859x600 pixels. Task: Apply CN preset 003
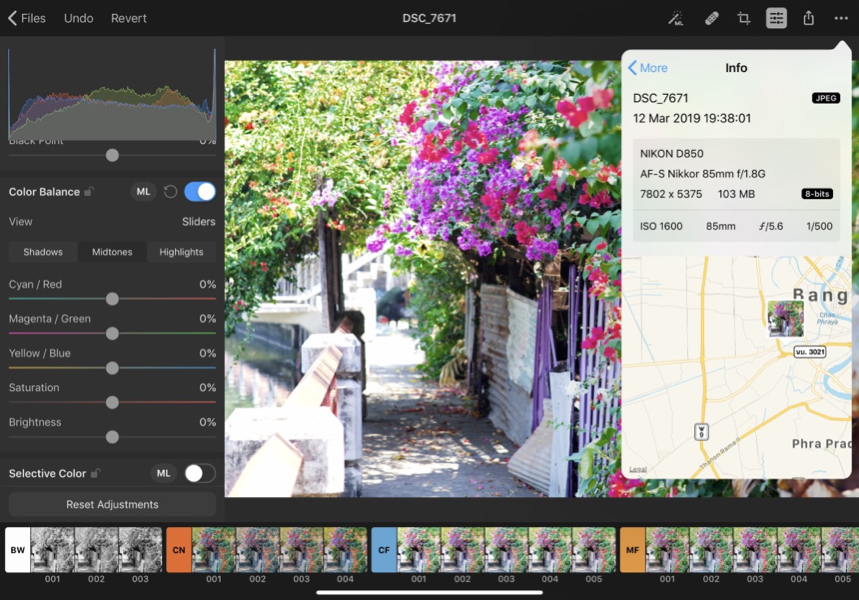coord(301,550)
